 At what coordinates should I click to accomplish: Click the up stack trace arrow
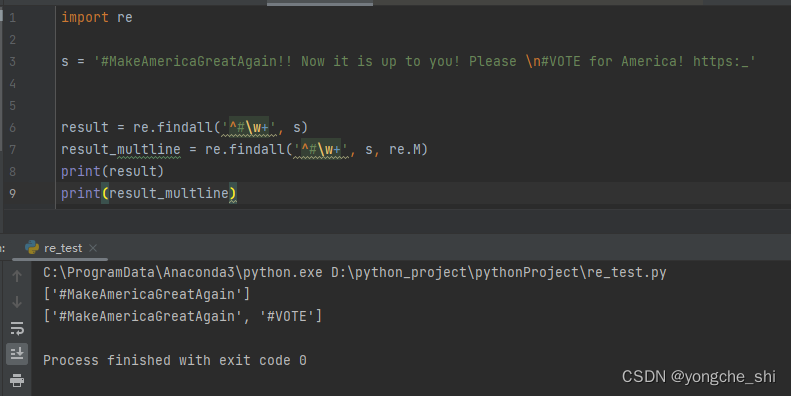point(17,276)
